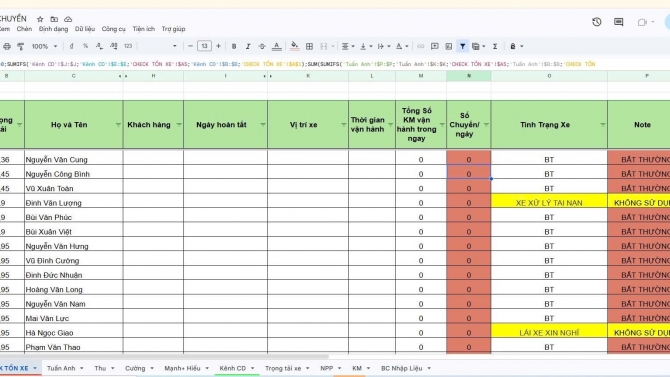Click the font size field showing 13
670x377 pixels.
pos(204,46)
